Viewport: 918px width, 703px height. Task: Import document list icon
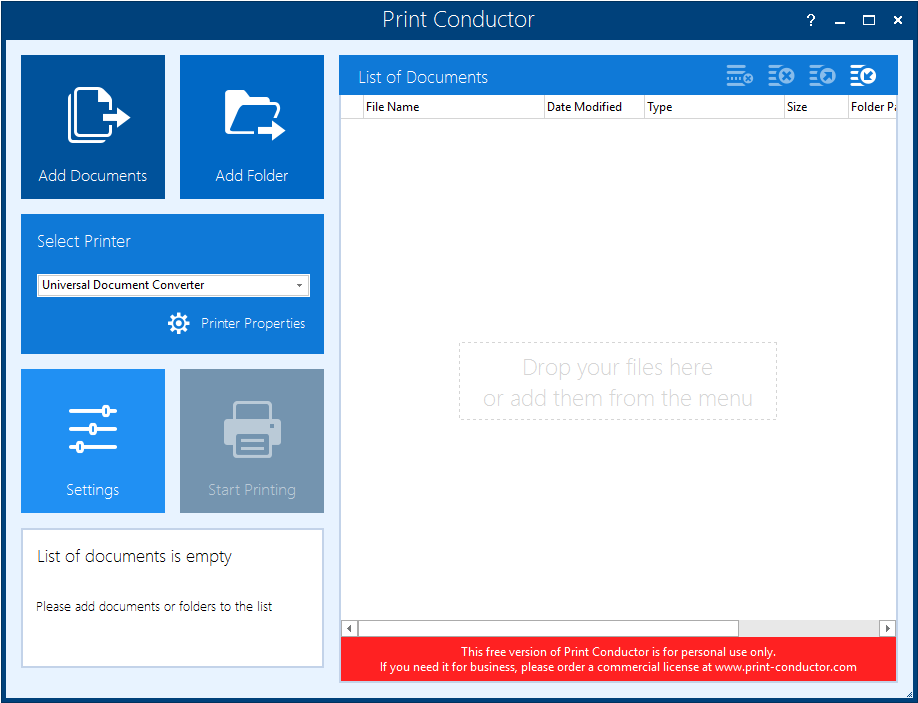863,76
